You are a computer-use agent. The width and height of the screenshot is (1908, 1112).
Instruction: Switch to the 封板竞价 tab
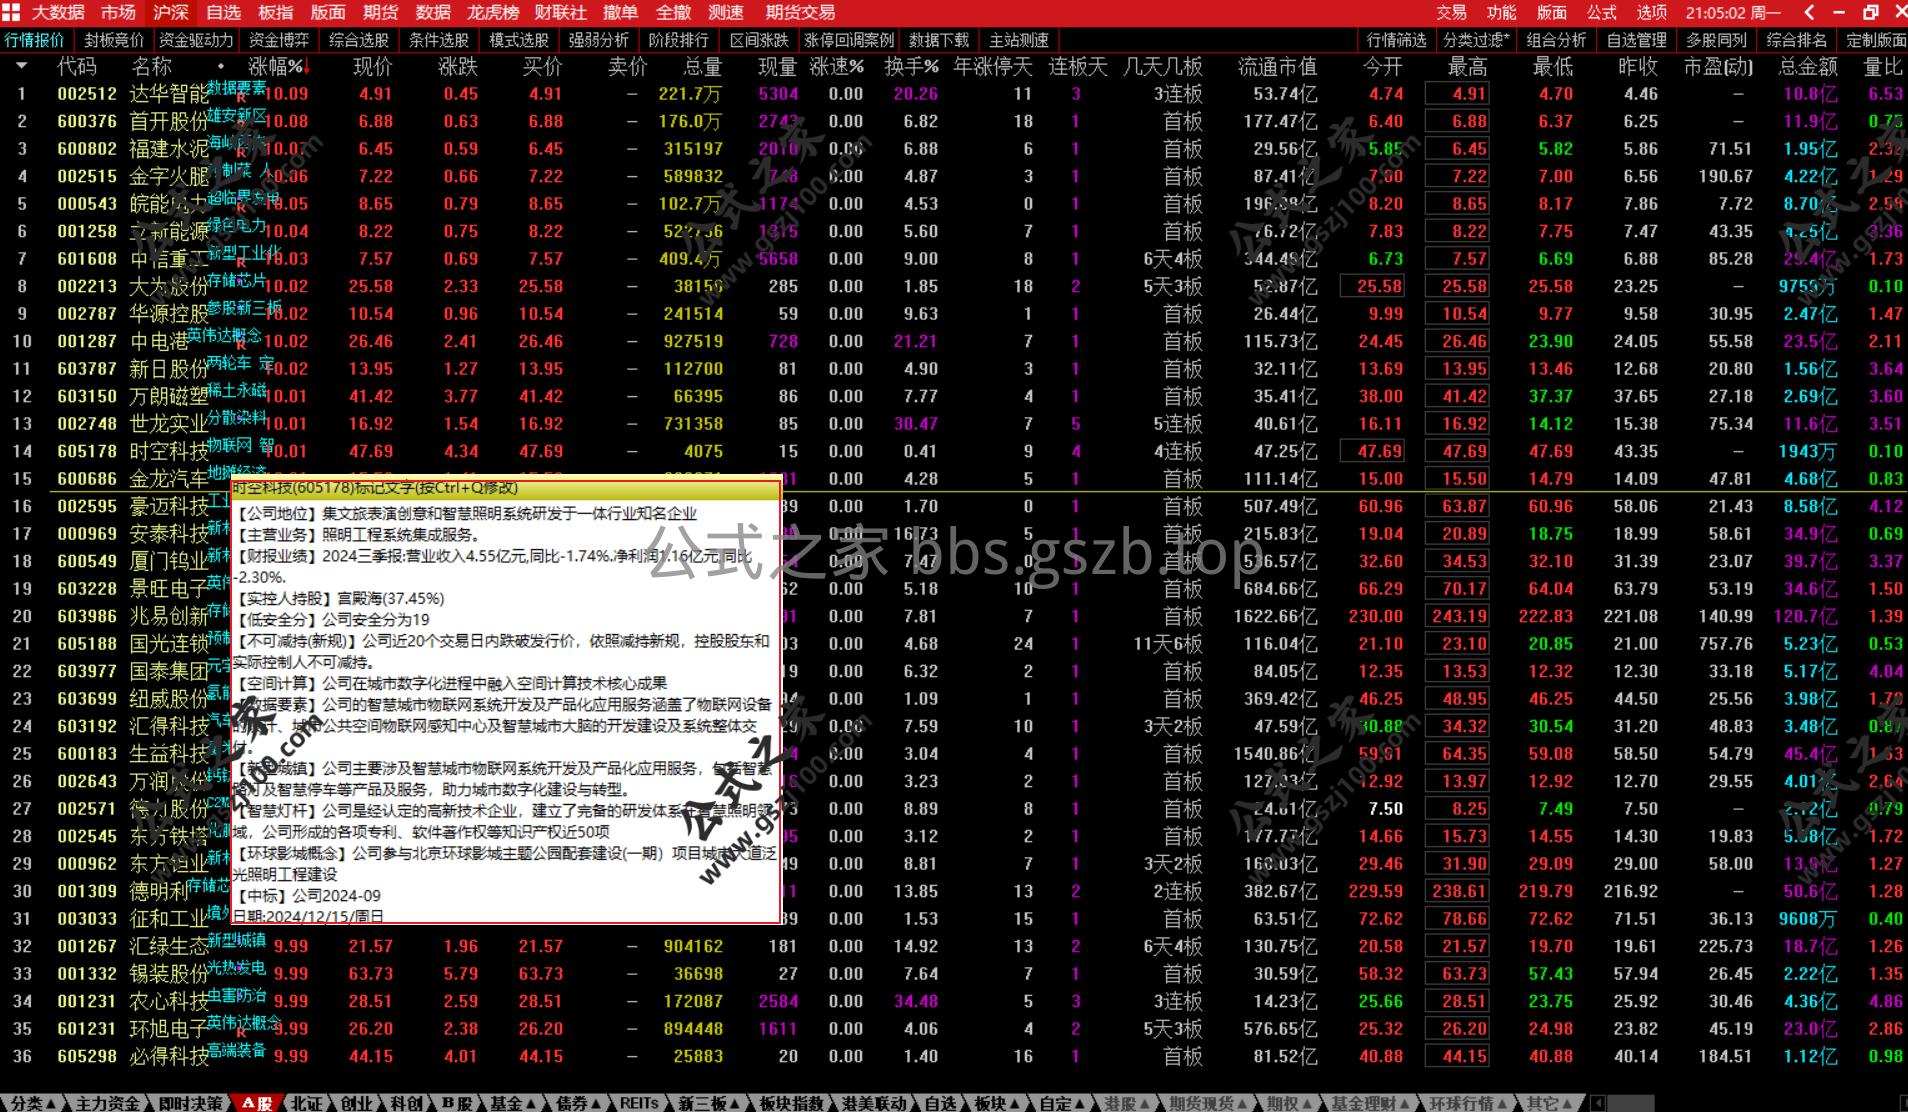click(x=114, y=40)
